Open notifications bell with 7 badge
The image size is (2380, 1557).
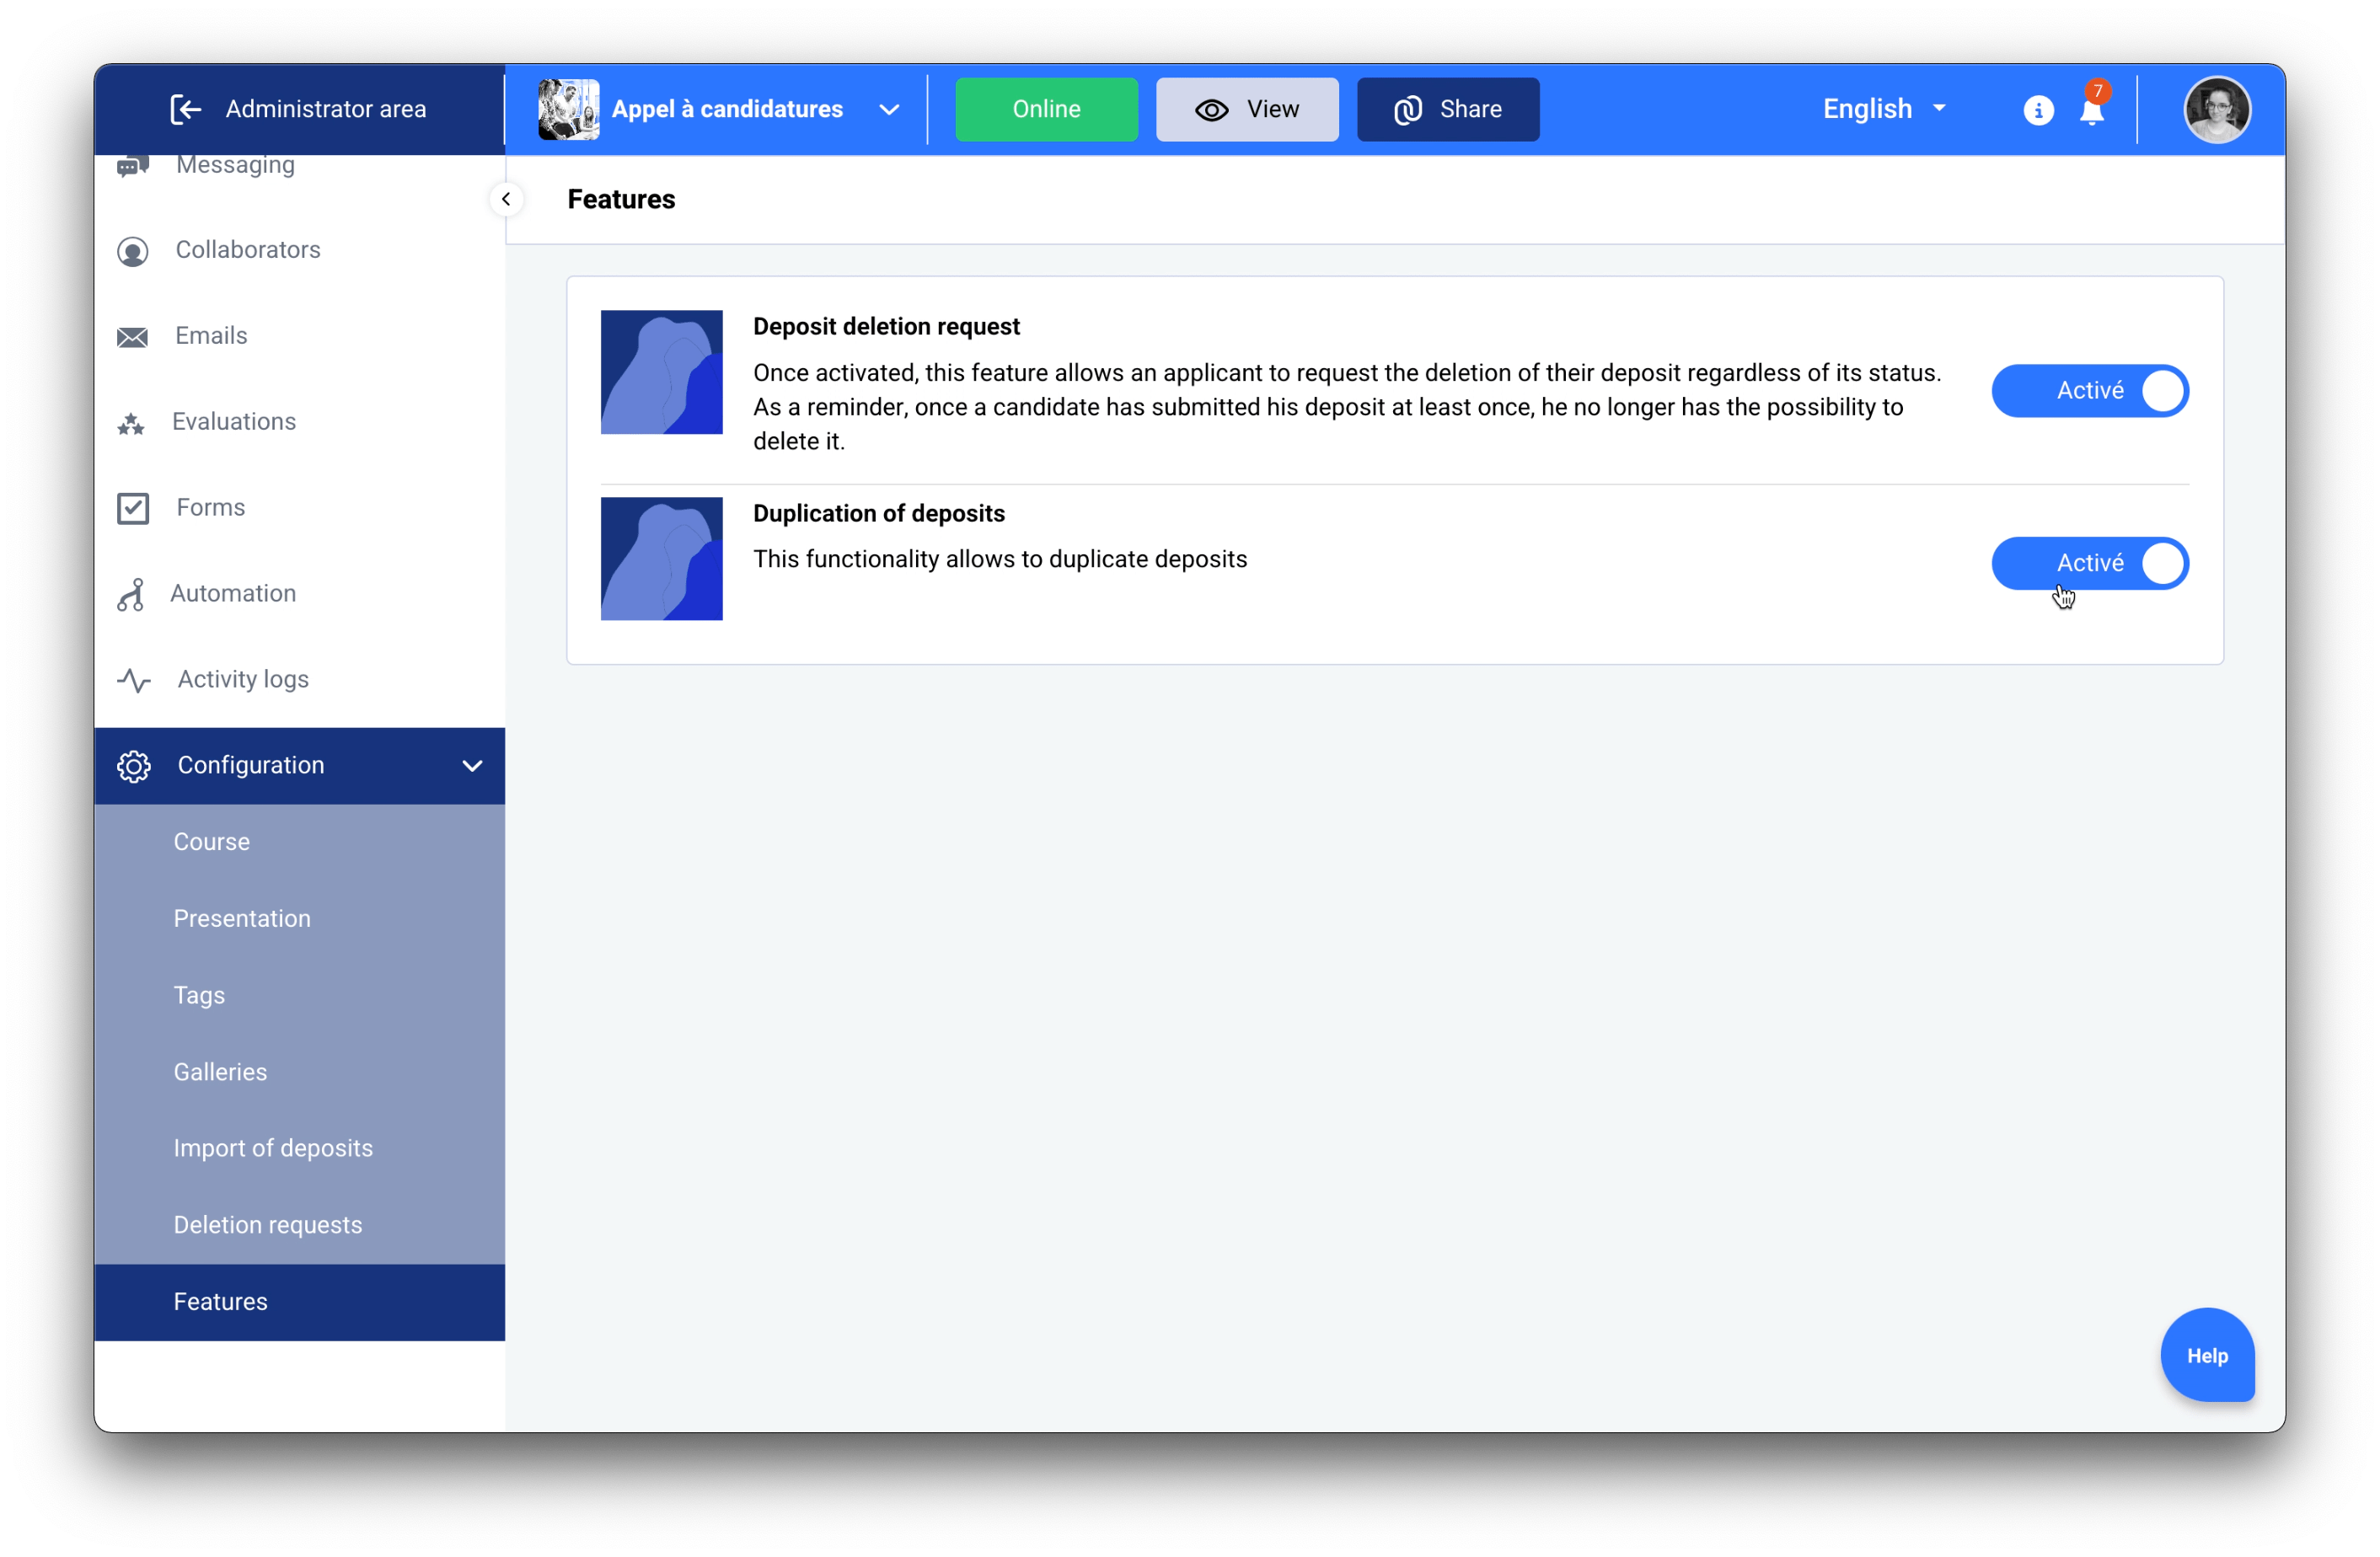tap(2092, 107)
